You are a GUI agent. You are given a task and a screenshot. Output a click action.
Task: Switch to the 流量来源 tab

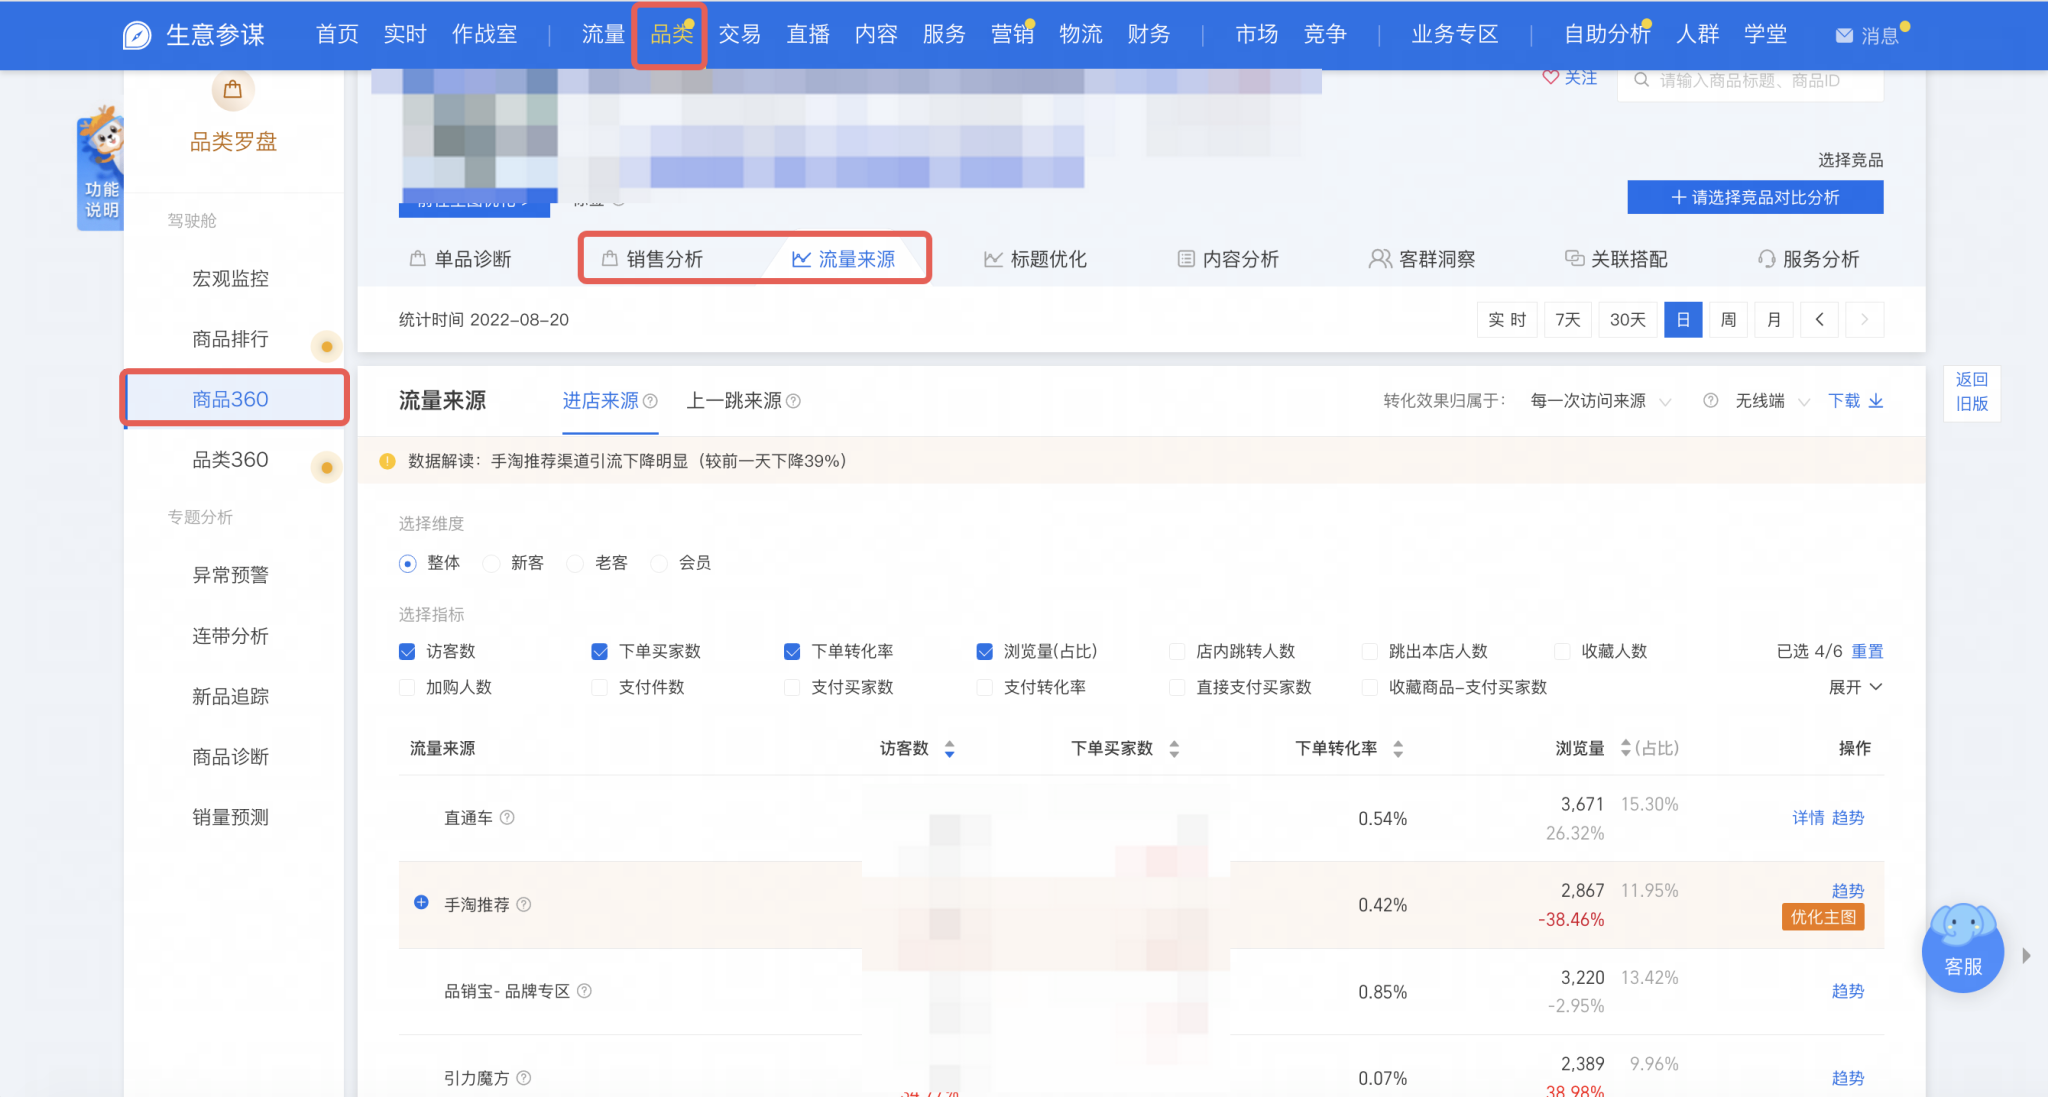pyautogui.click(x=843, y=259)
